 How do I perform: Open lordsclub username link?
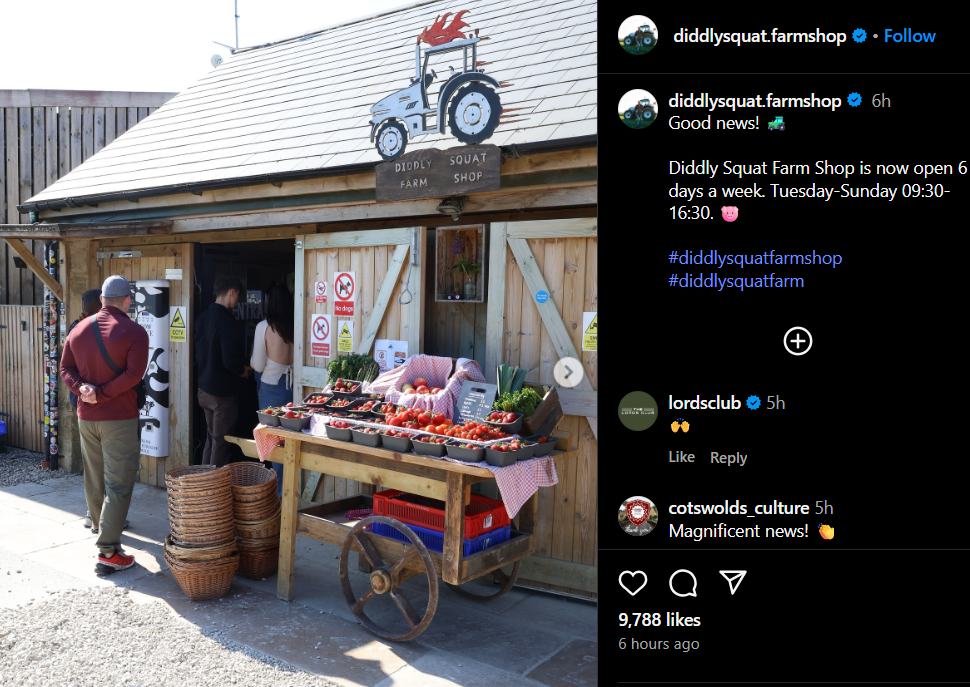pos(705,403)
